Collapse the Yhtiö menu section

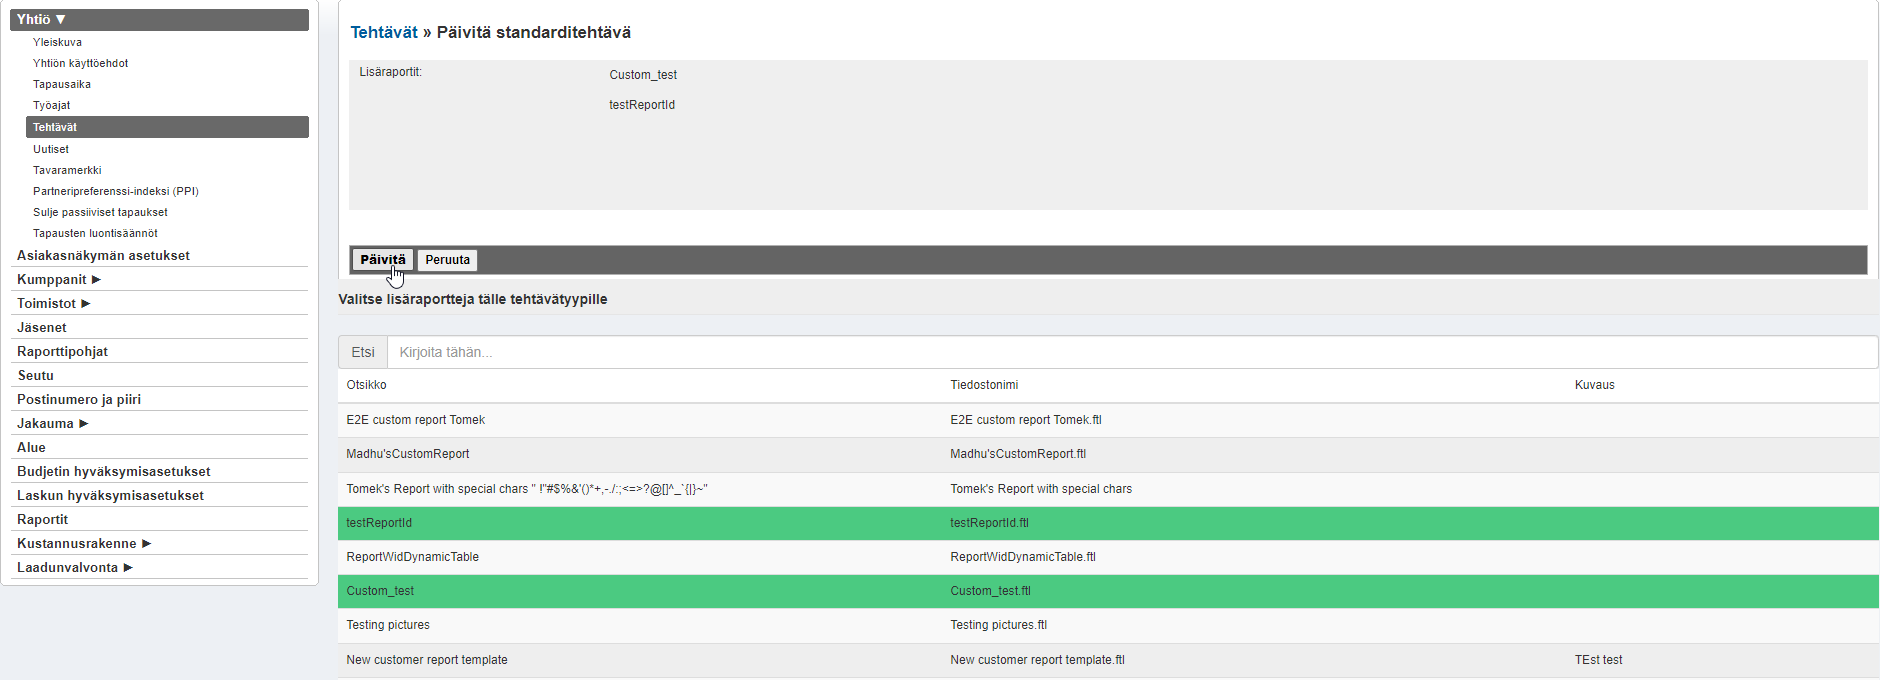pos(41,19)
